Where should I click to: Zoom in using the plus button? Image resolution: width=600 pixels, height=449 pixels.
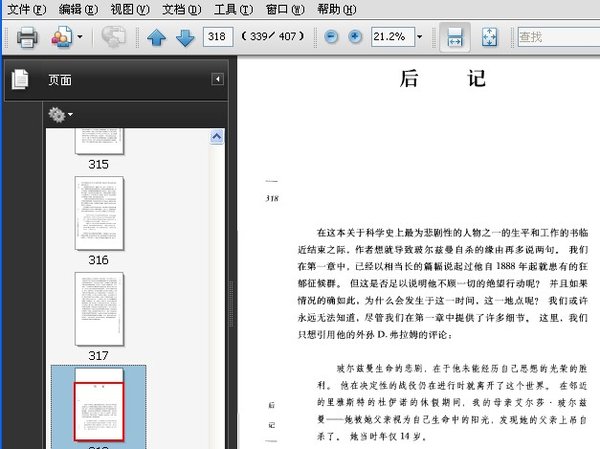(x=355, y=37)
